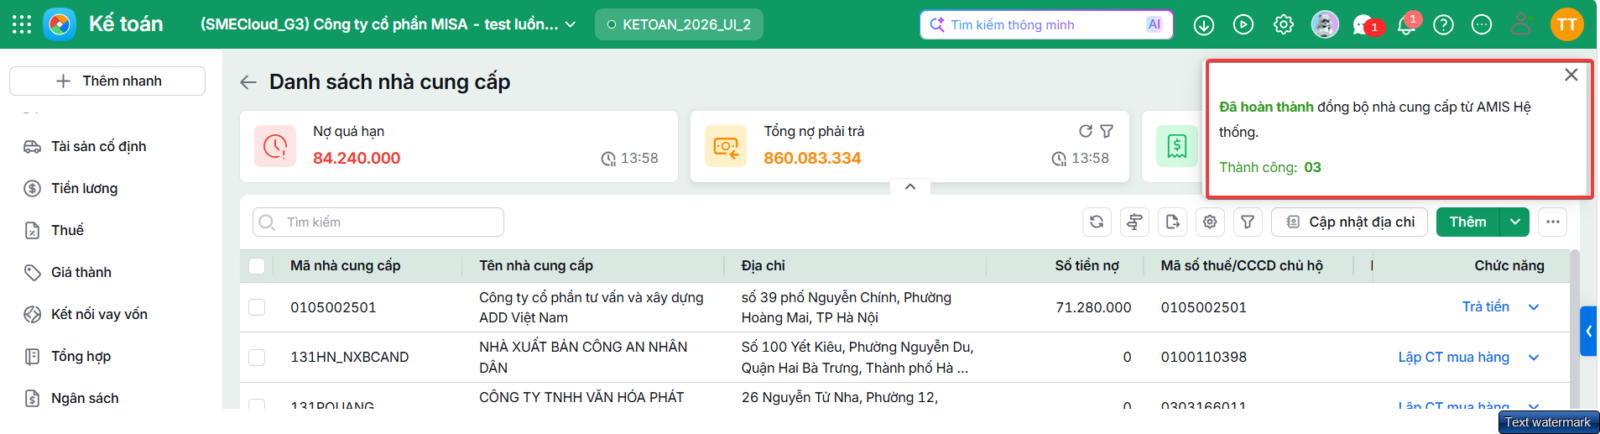Open the app grid launcher icon
Screen dimensions: 1600x434
21,24
